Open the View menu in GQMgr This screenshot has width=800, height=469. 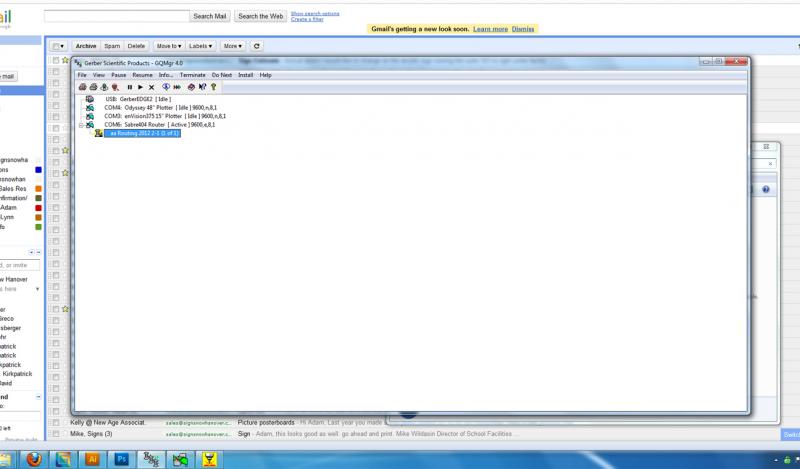[98, 75]
